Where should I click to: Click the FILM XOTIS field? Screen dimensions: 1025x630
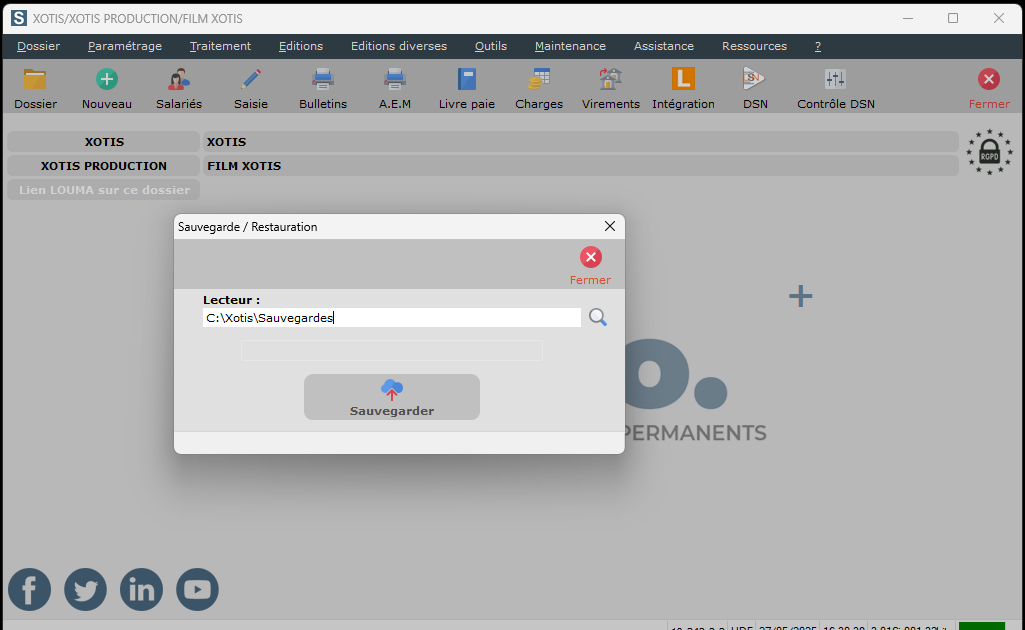tap(580, 166)
